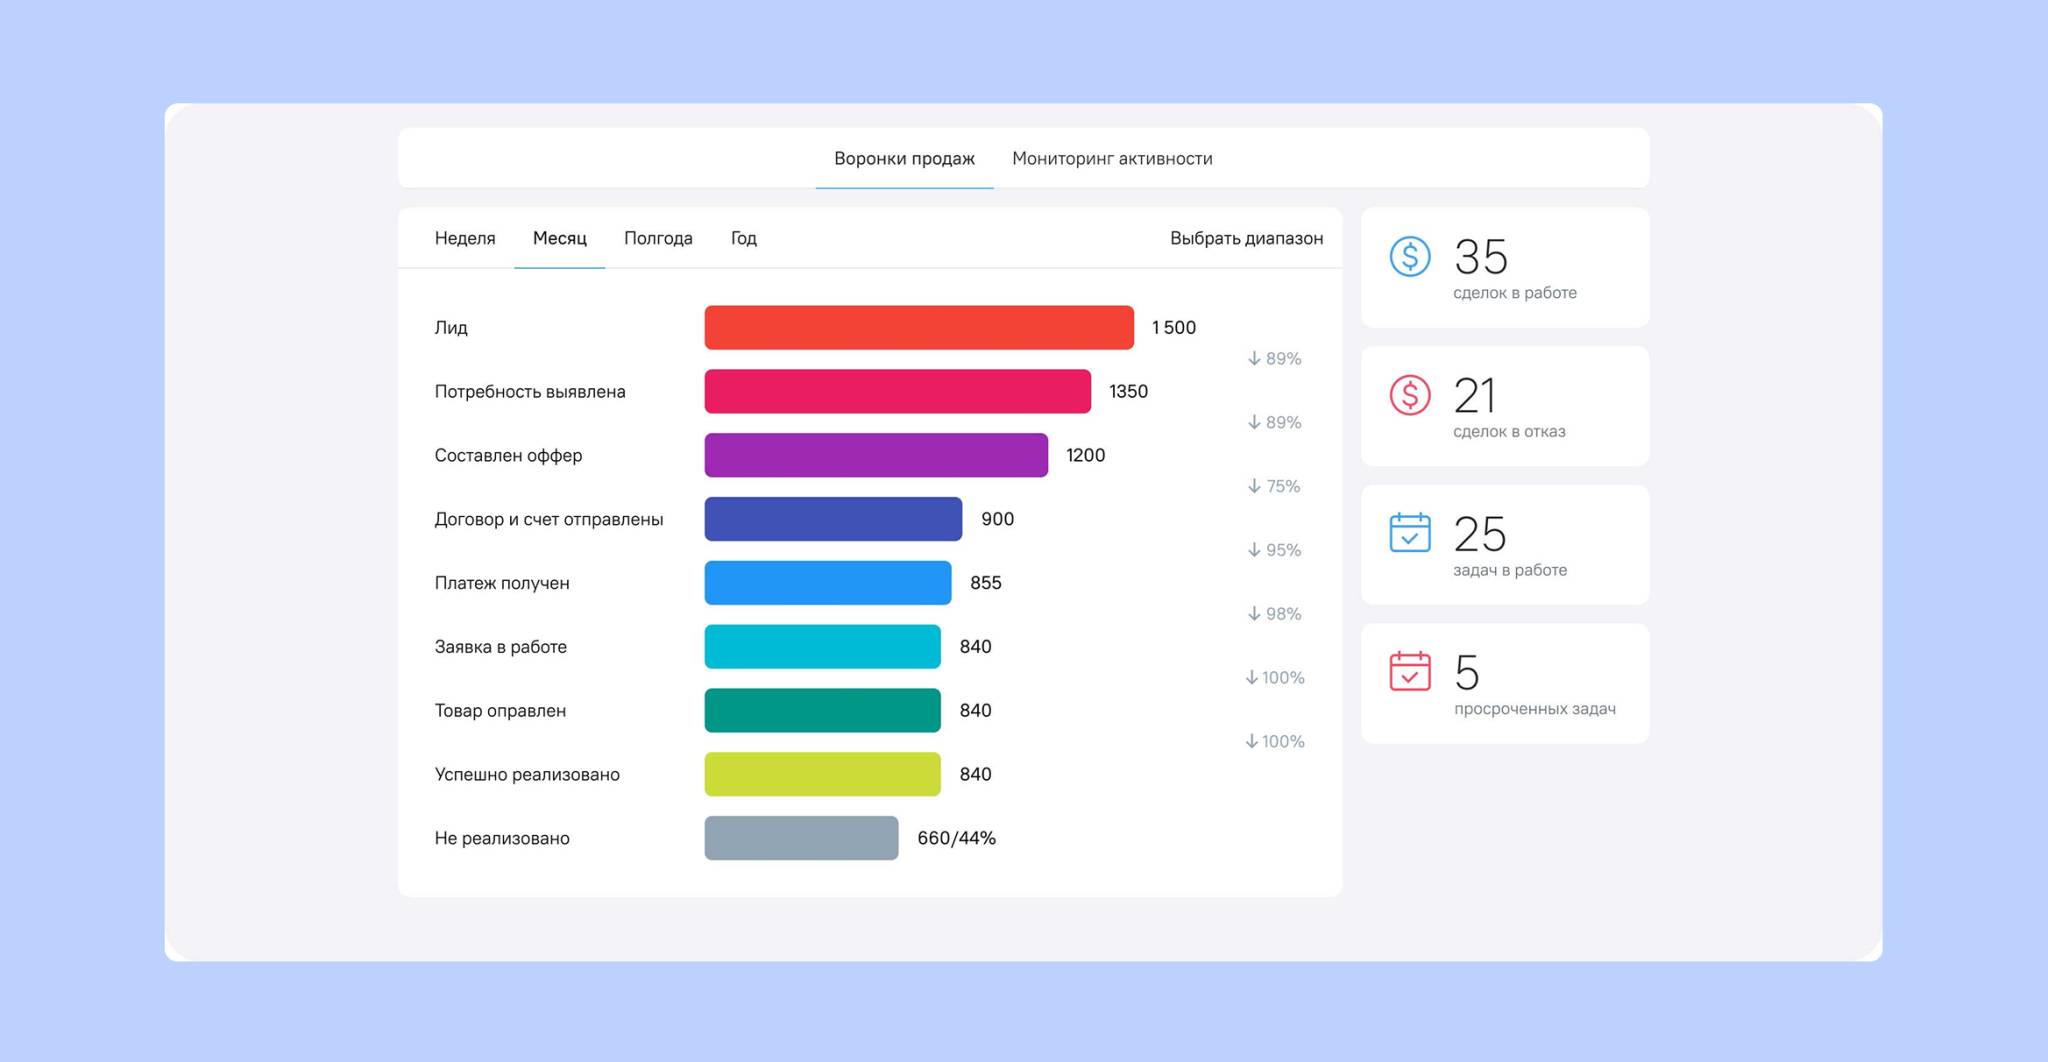2048x1062 pixels.
Task: Open the Воронки продаж tab
Action: (x=904, y=158)
